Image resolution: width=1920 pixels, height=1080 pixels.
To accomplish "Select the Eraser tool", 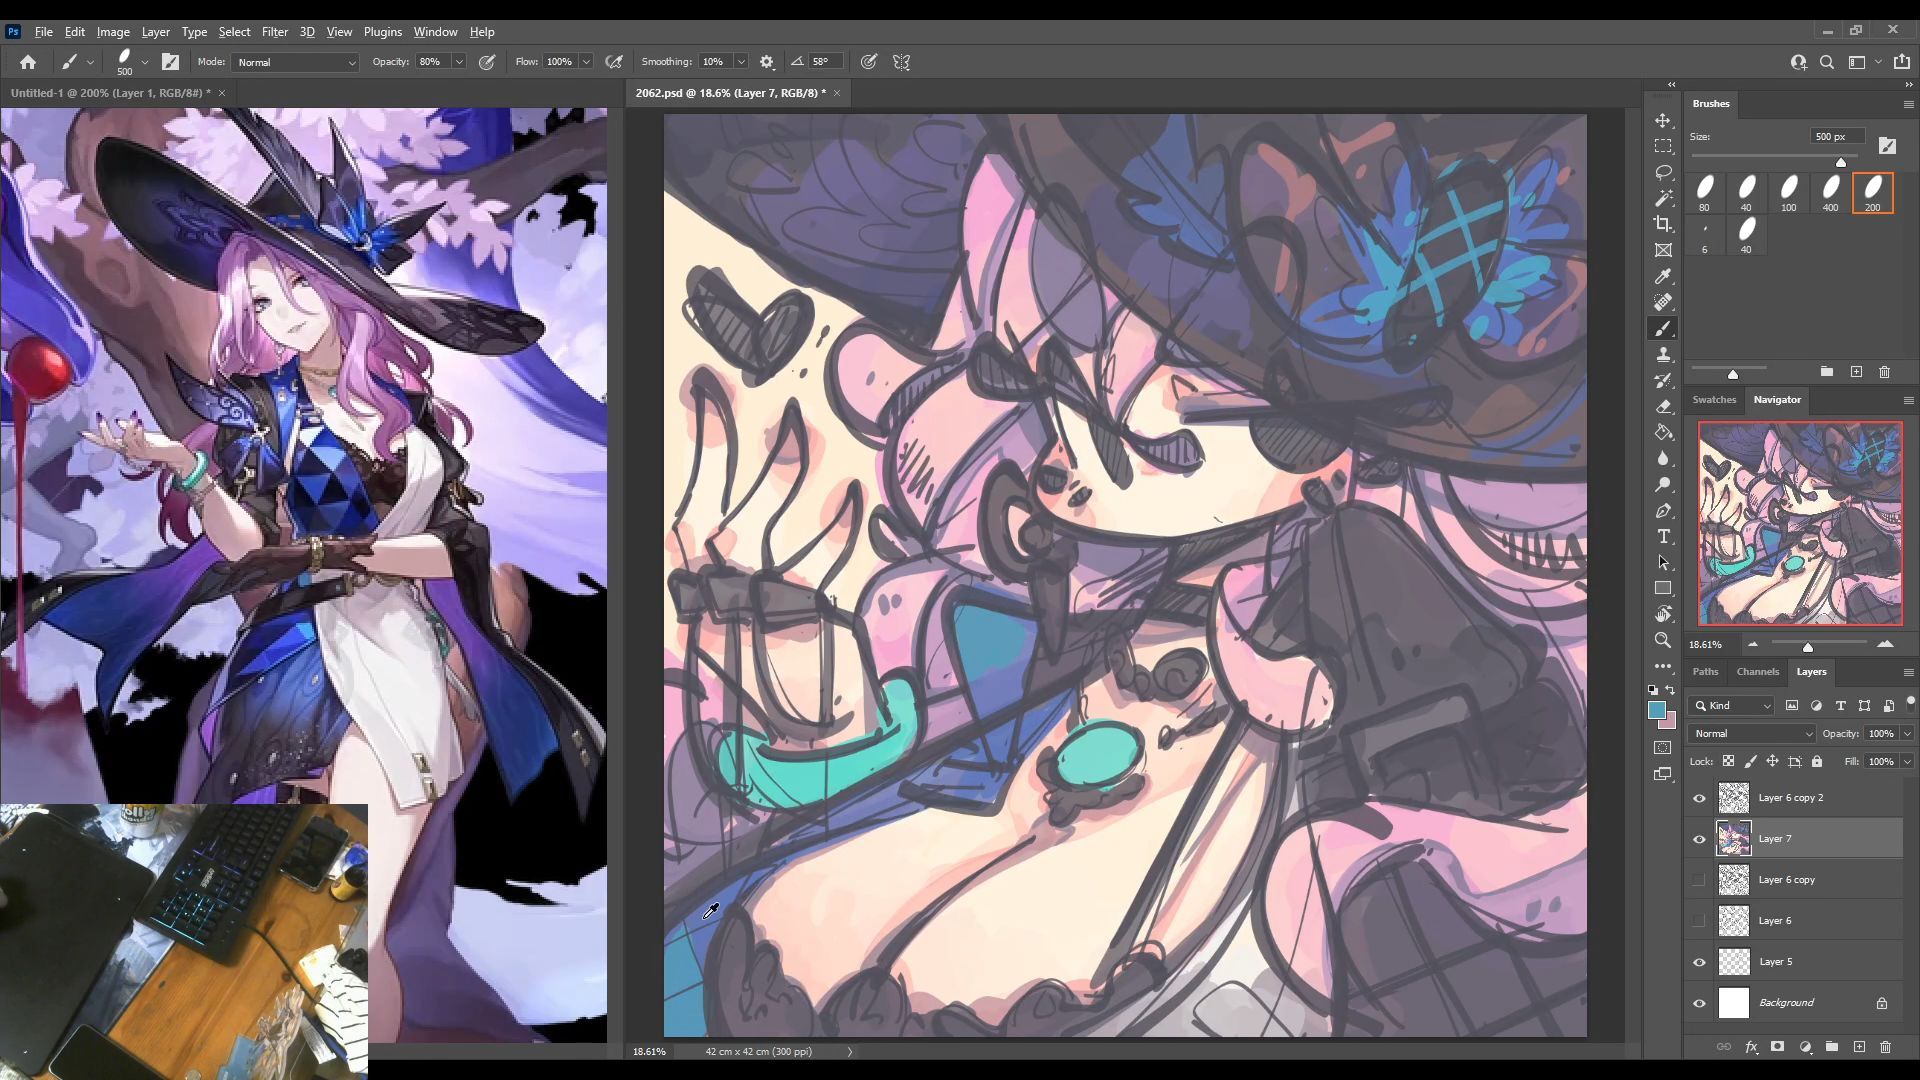I will [1663, 407].
